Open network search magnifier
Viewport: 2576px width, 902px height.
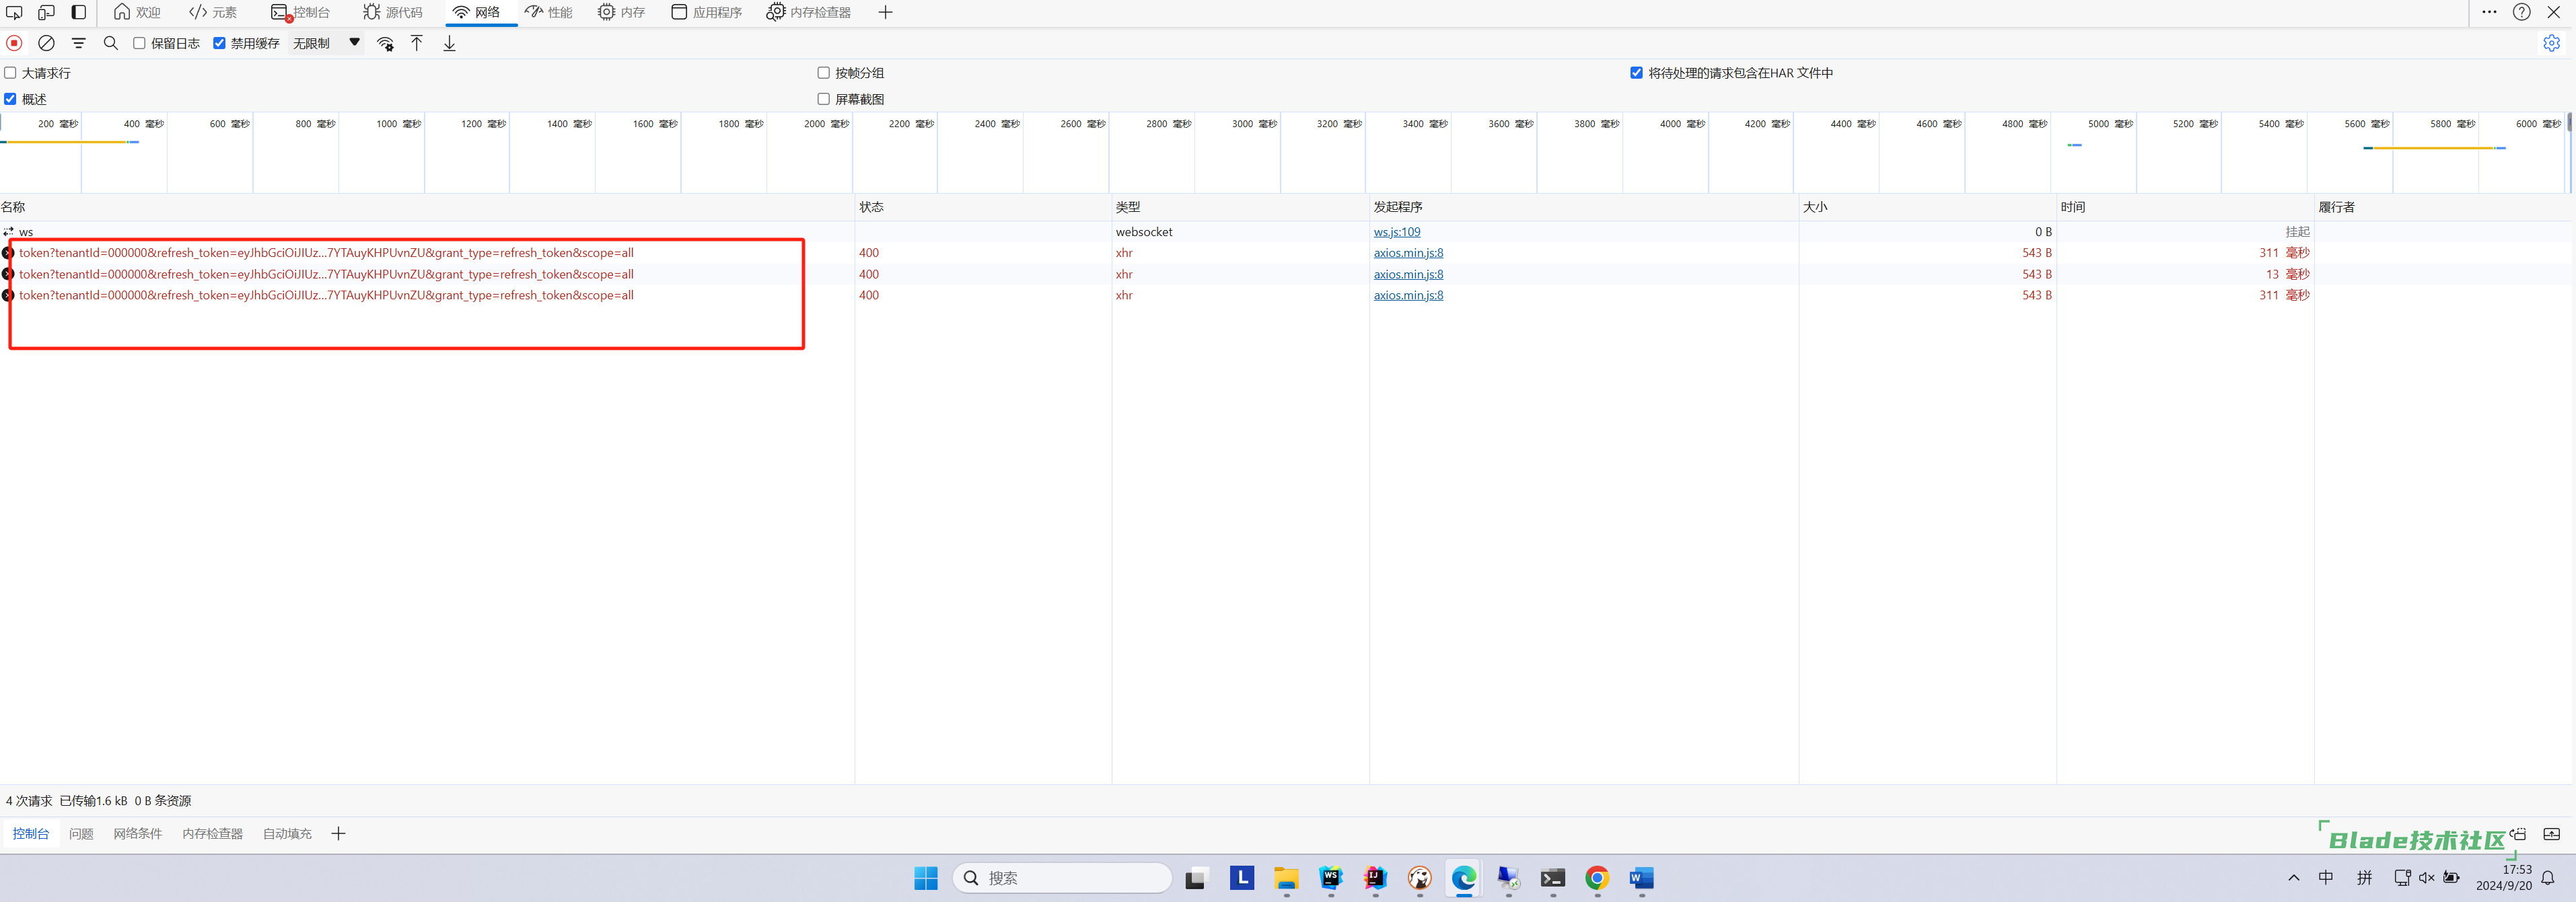point(110,43)
